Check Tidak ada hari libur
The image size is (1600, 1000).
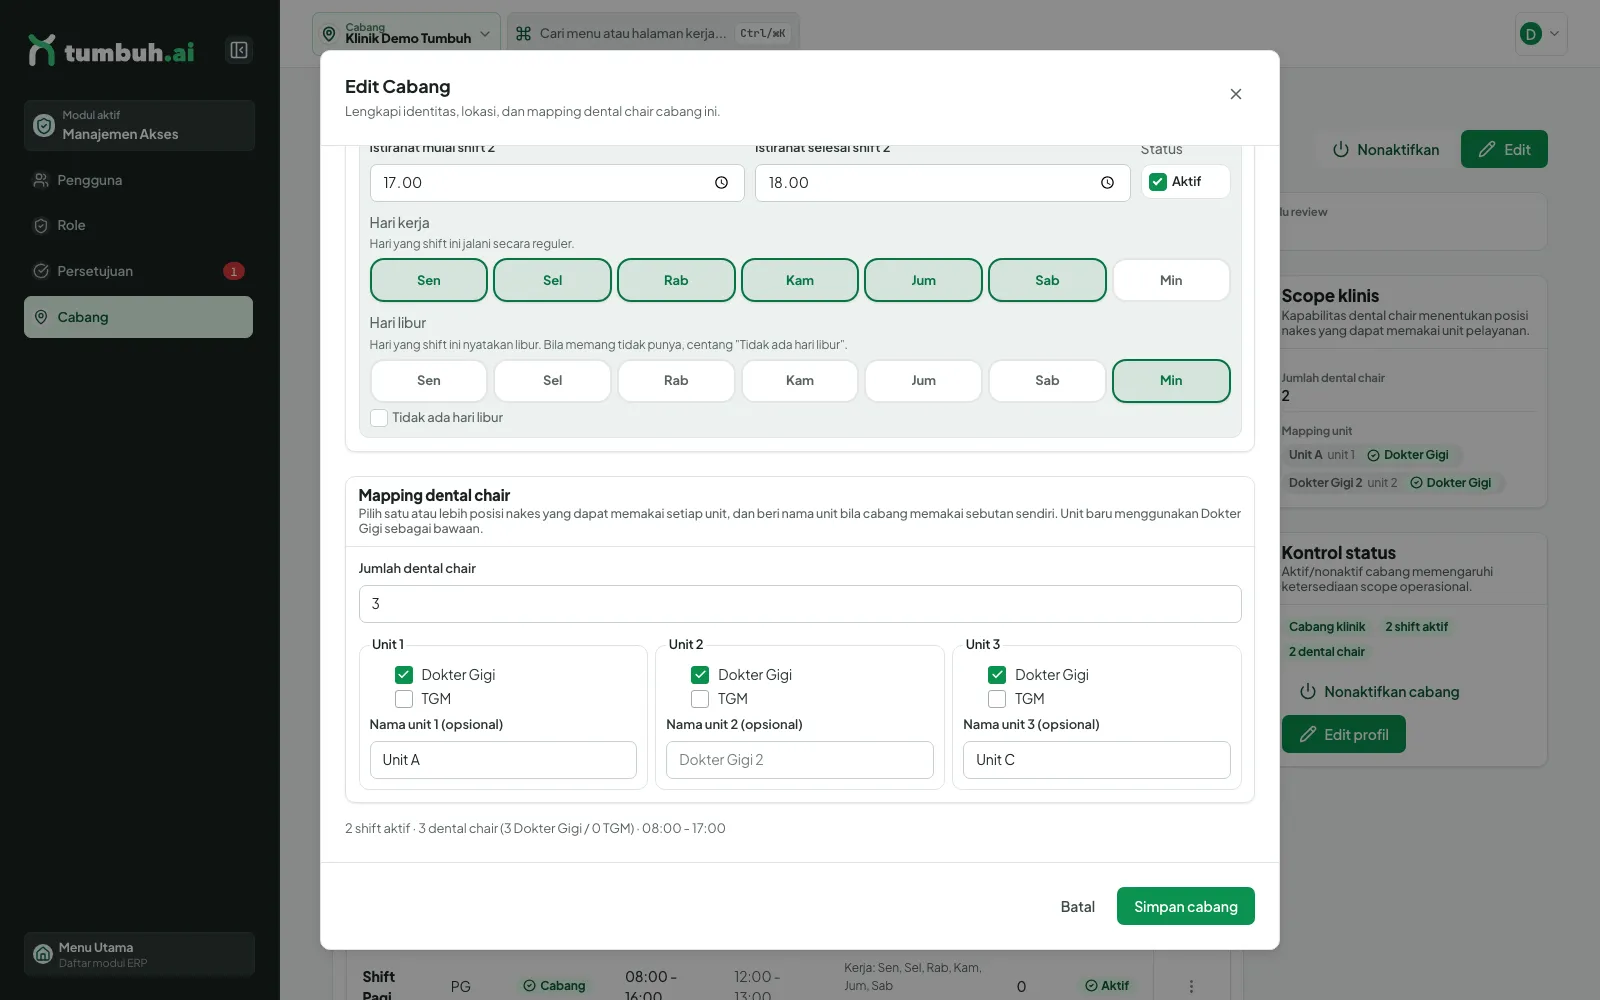pos(379,418)
